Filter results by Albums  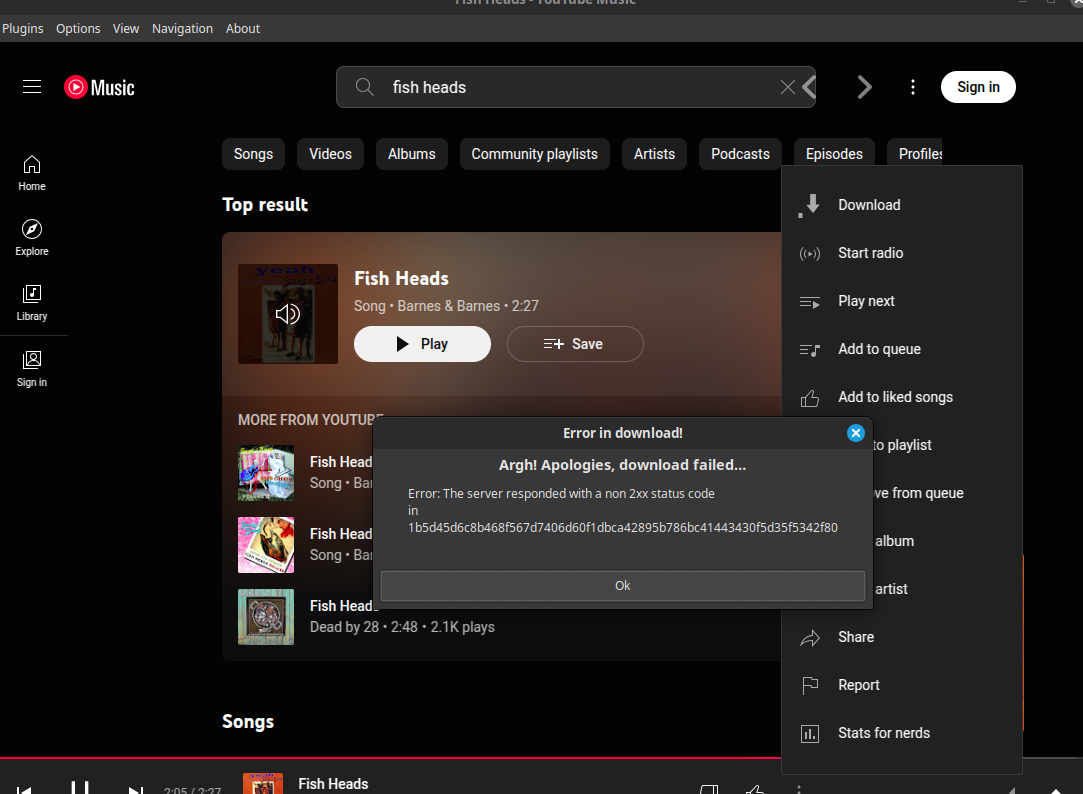click(x=412, y=154)
